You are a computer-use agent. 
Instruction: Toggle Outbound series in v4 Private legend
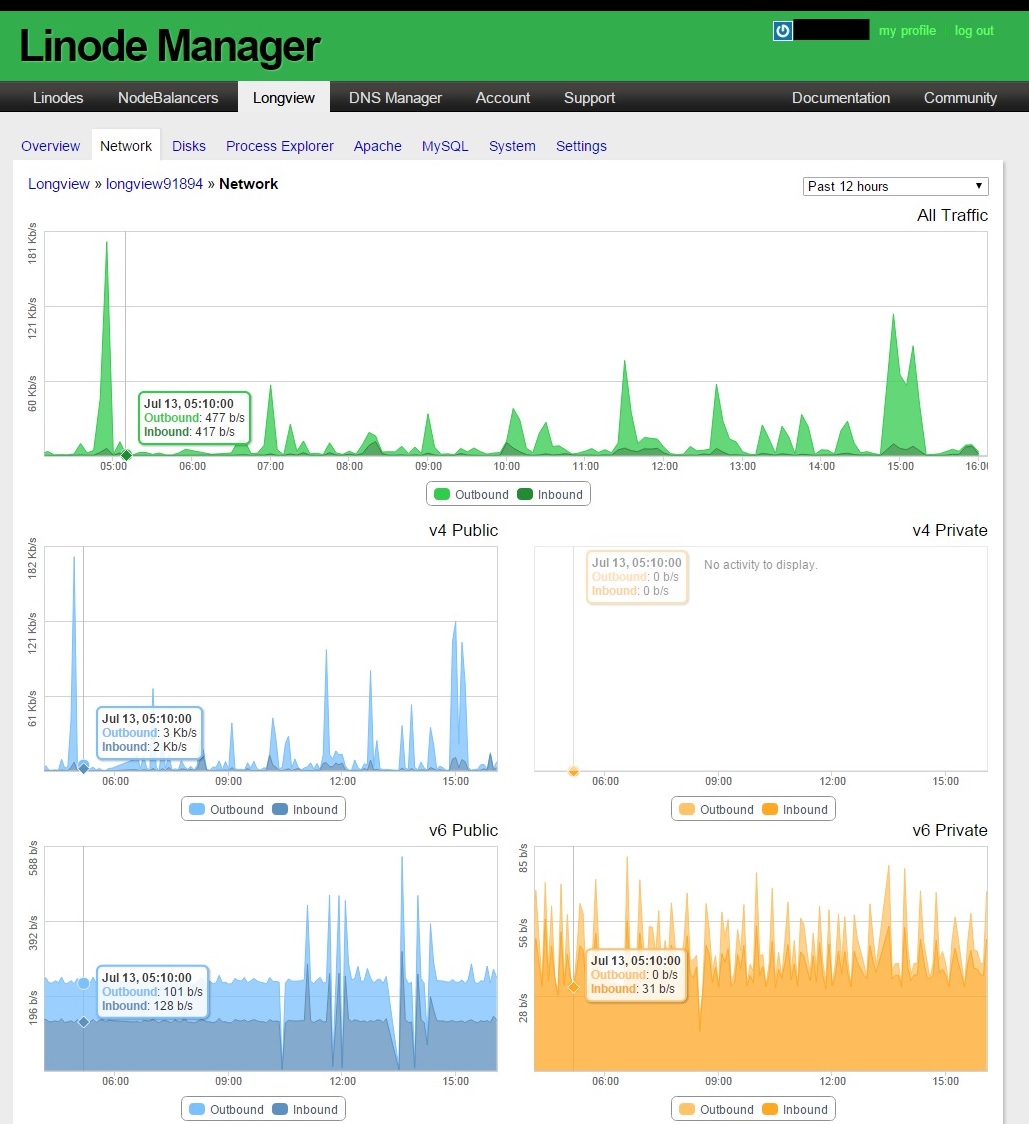[x=716, y=809]
